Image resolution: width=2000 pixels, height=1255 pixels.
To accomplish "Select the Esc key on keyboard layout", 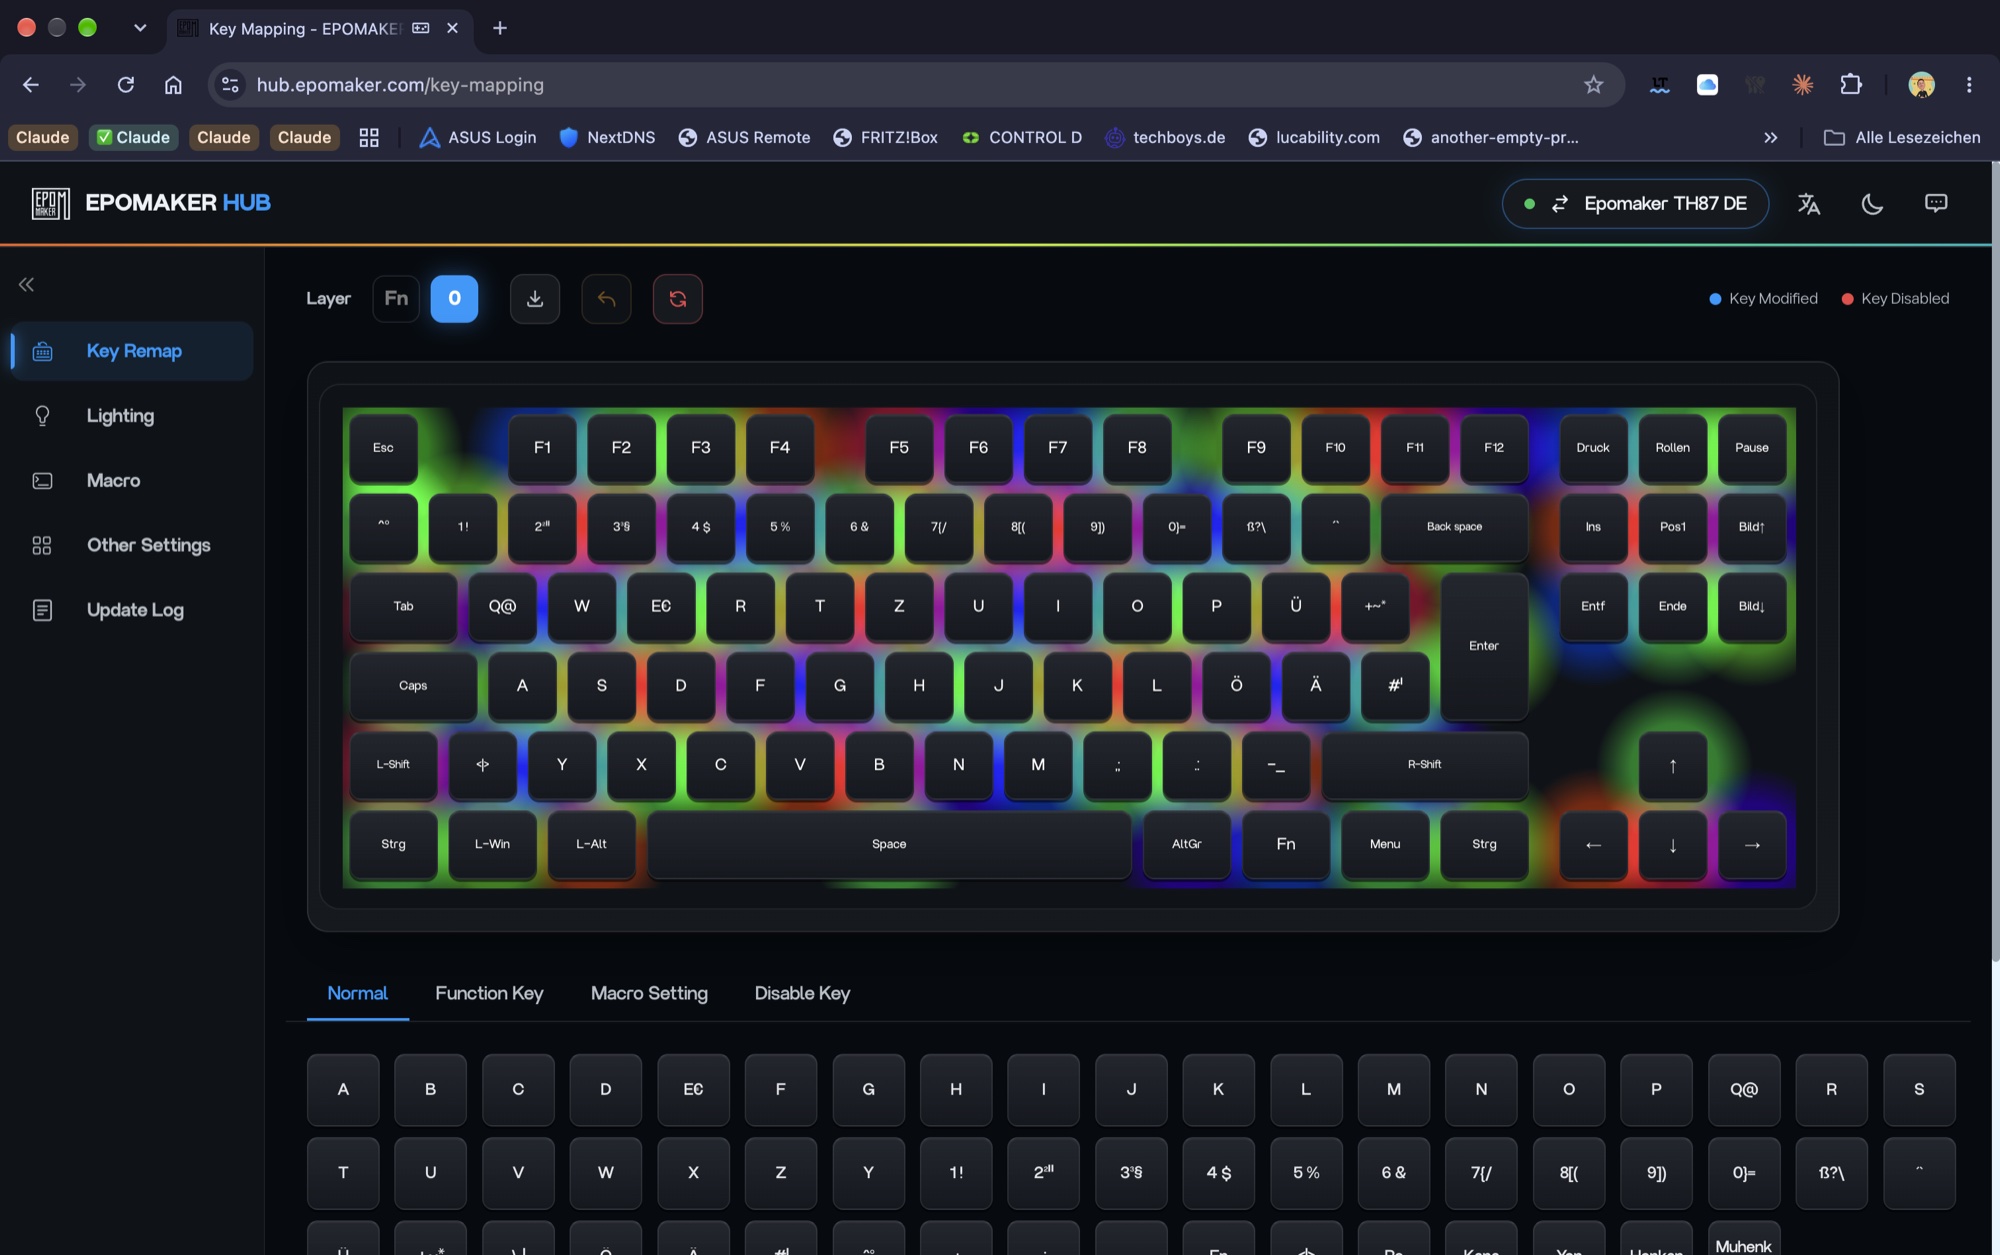I will tap(383, 448).
